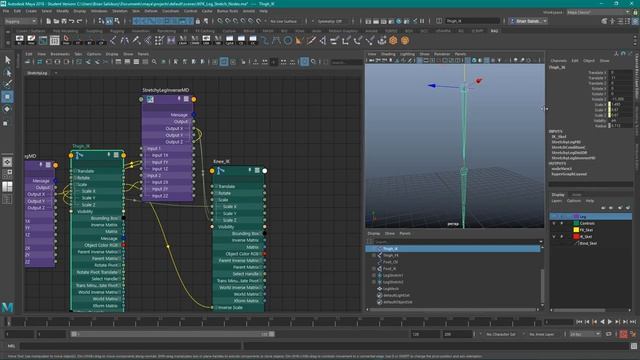This screenshot has height=360, width=640.
Task: Click the New Scene icon in the status line
Action: click(x=49, y=21)
